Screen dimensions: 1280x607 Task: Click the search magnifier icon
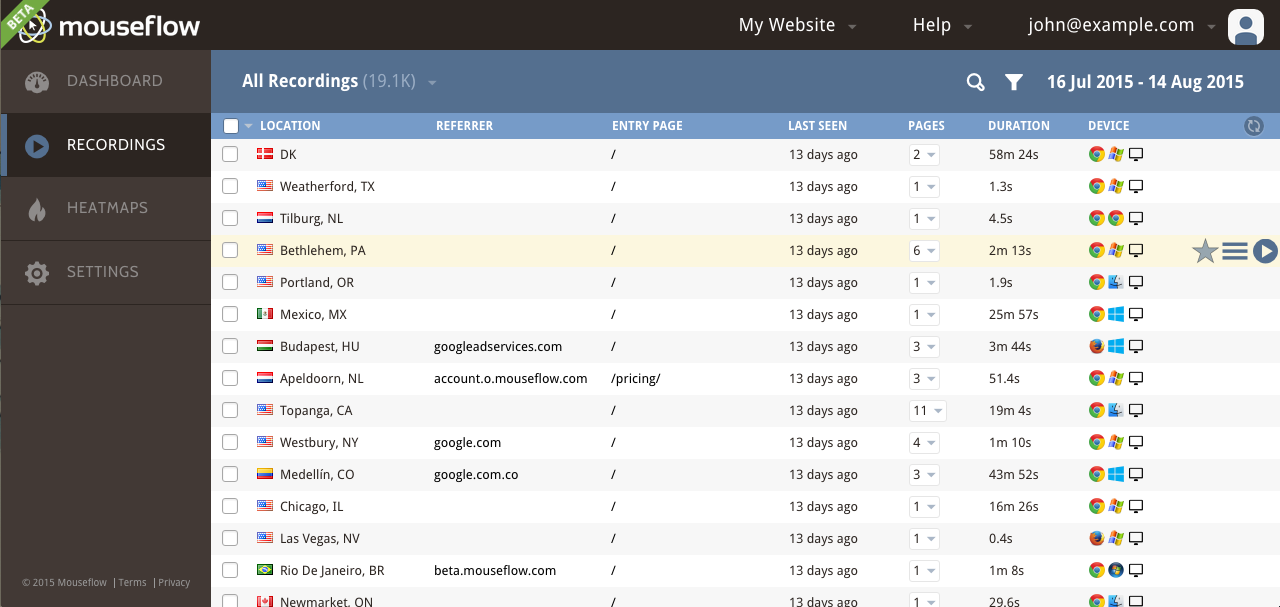(976, 82)
